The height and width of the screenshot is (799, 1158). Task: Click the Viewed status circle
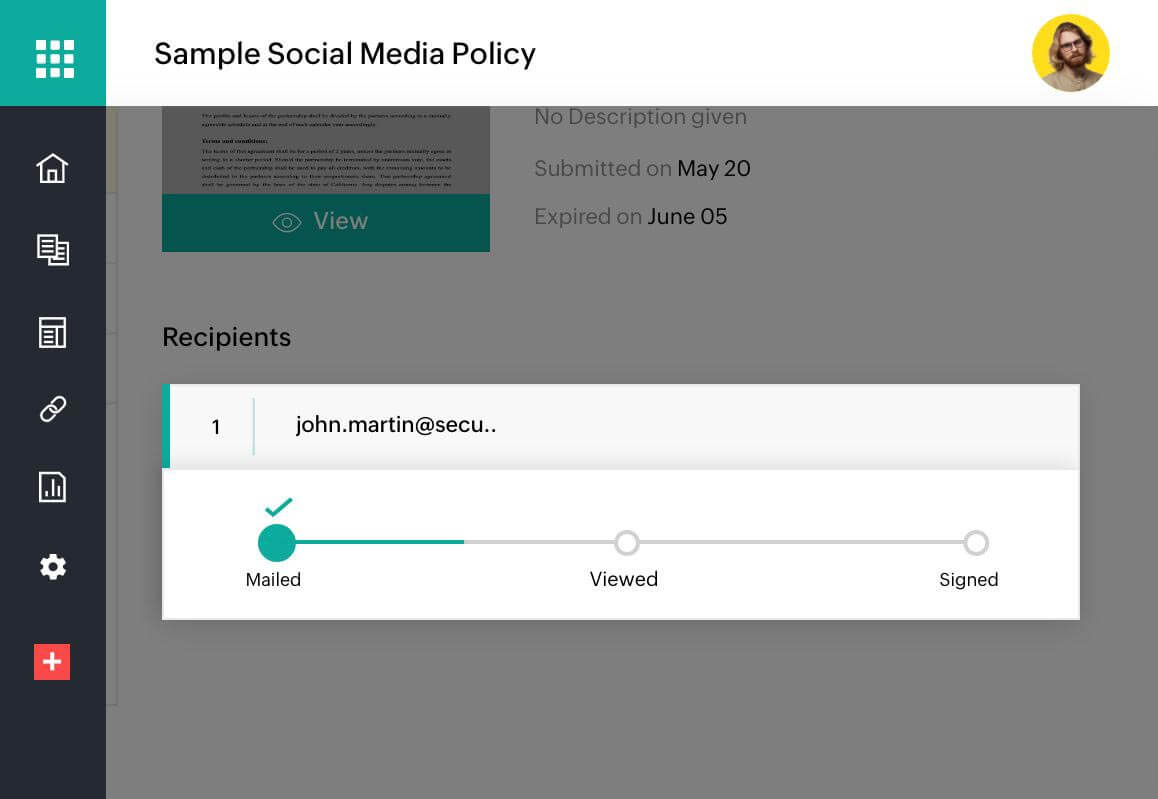(x=627, y=543)
